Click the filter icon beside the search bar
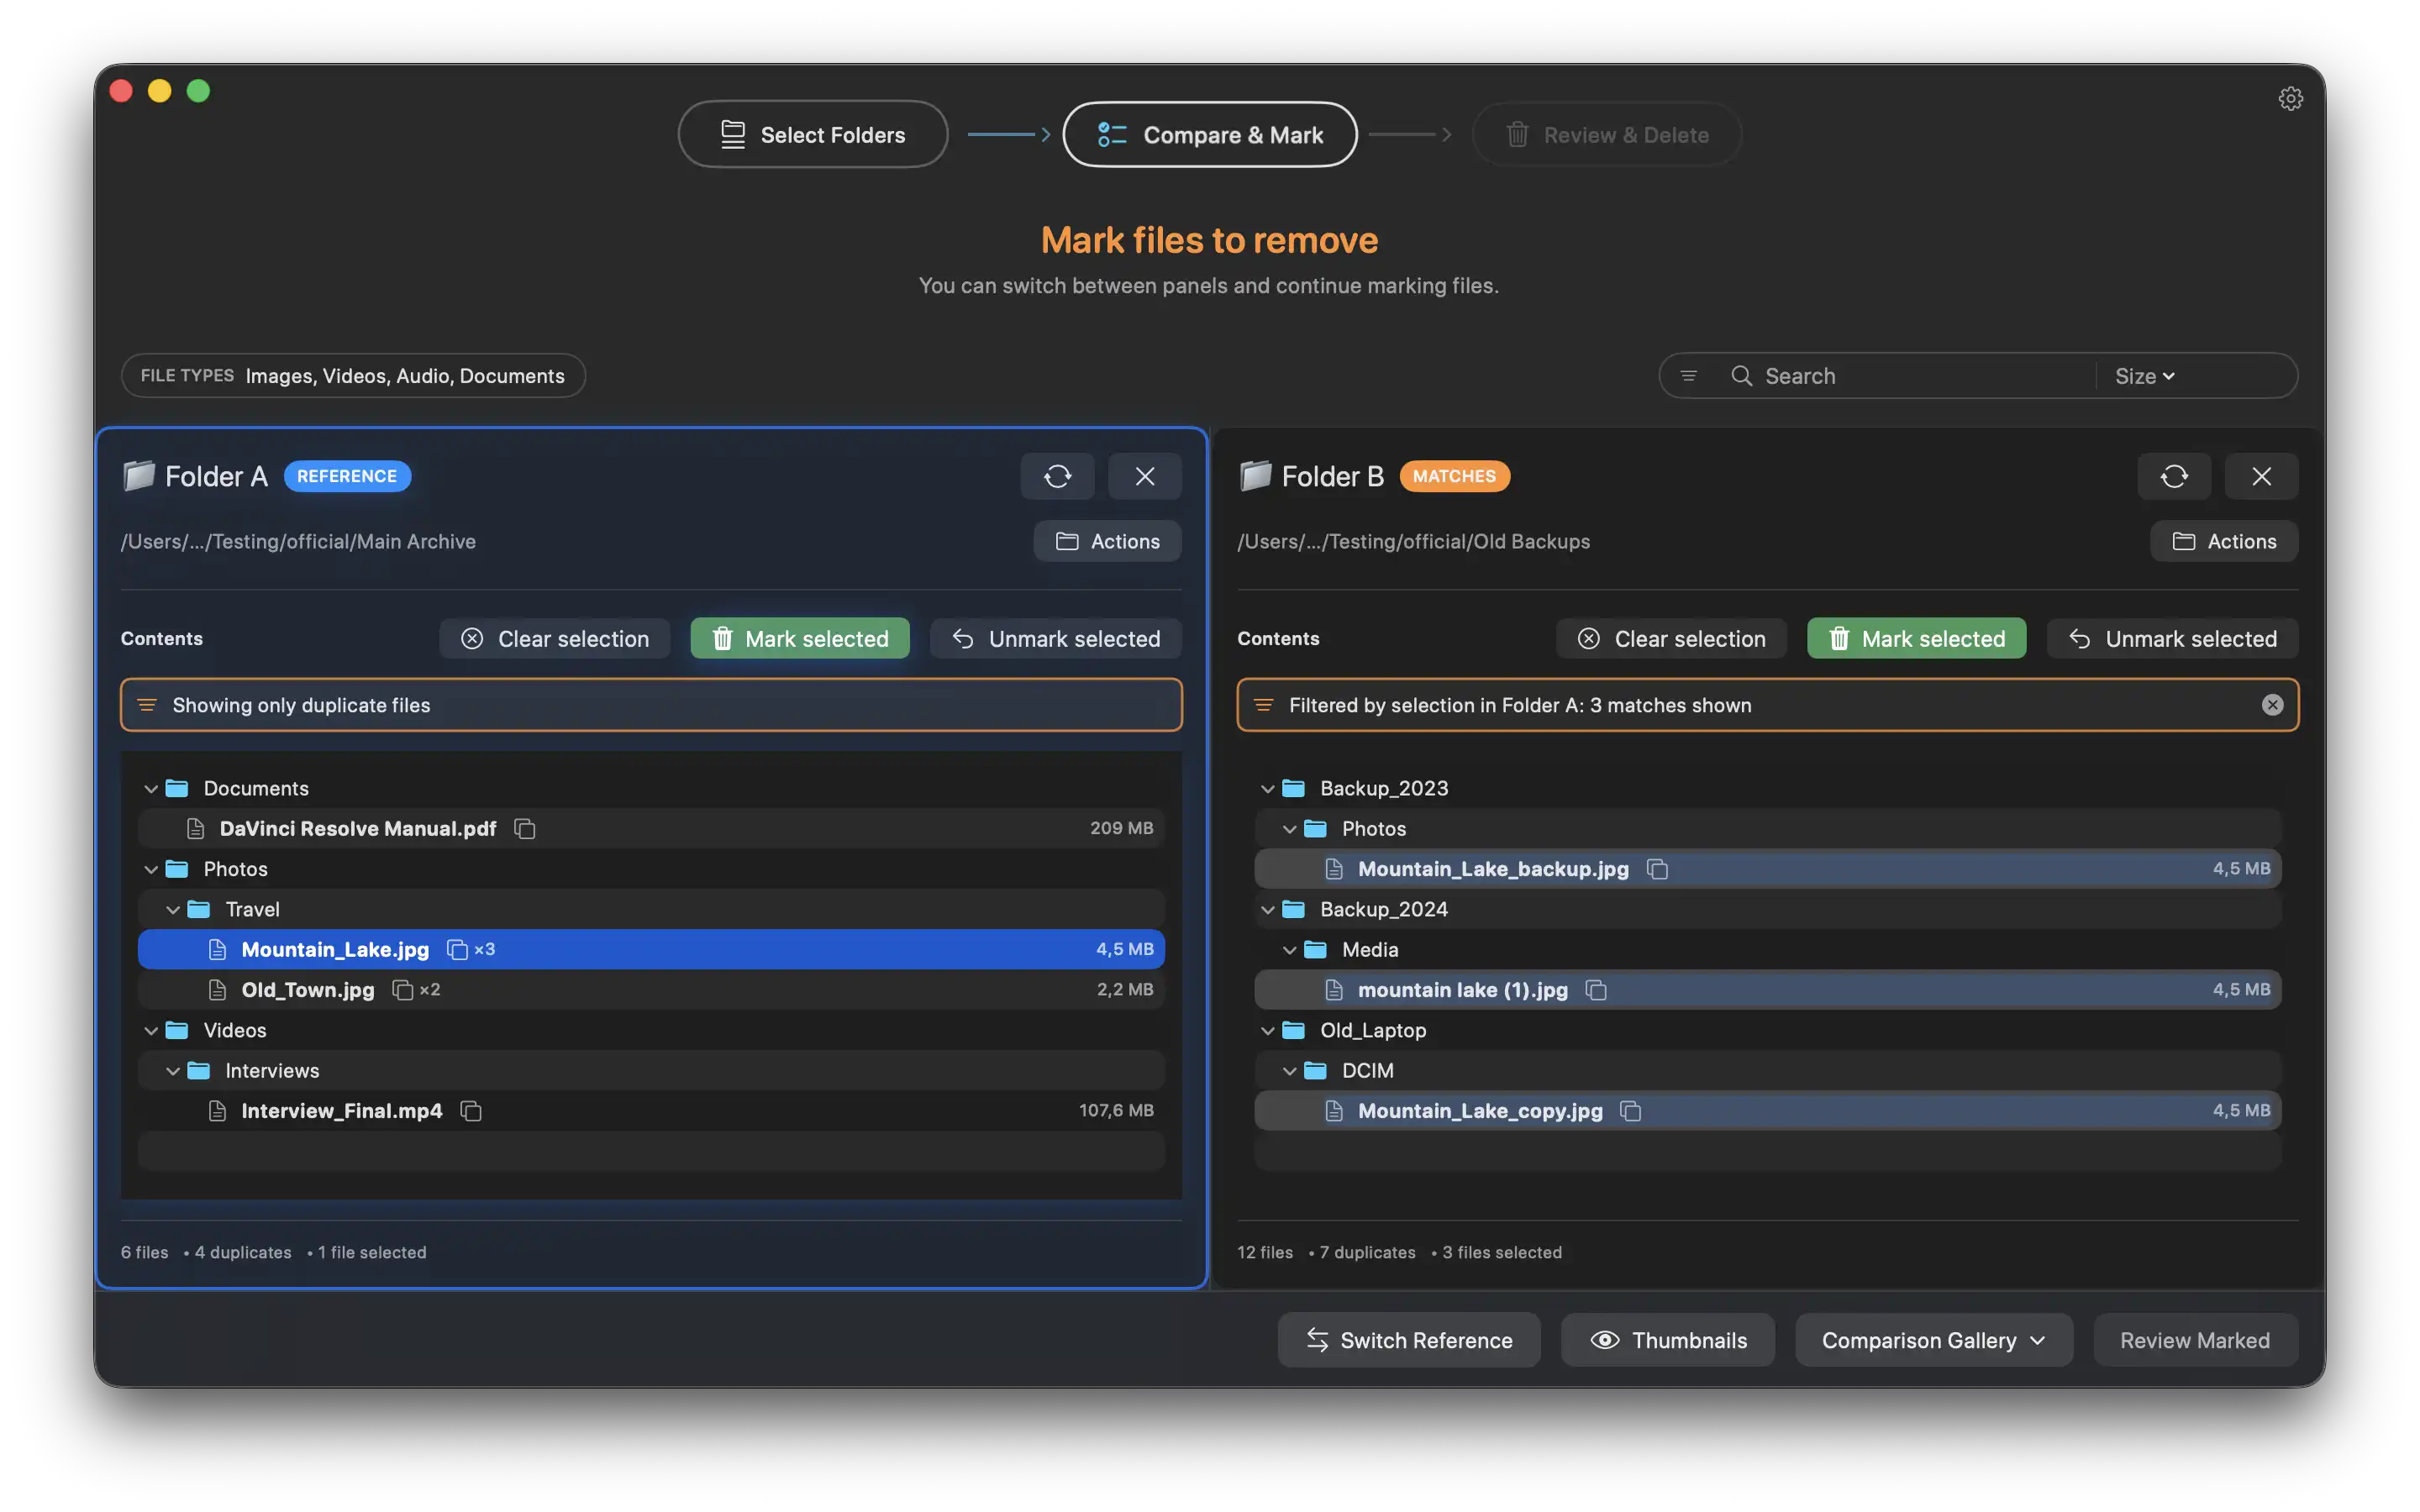The width and height of the screenshot is (2420, 1512). [x=1689, y=375]
